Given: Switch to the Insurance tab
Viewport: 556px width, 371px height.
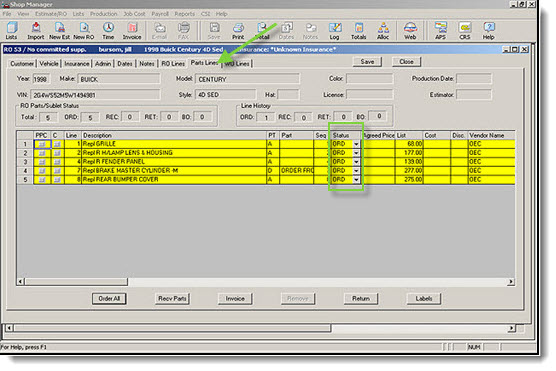Looking at the screenshot, I should tap(77, 64).
